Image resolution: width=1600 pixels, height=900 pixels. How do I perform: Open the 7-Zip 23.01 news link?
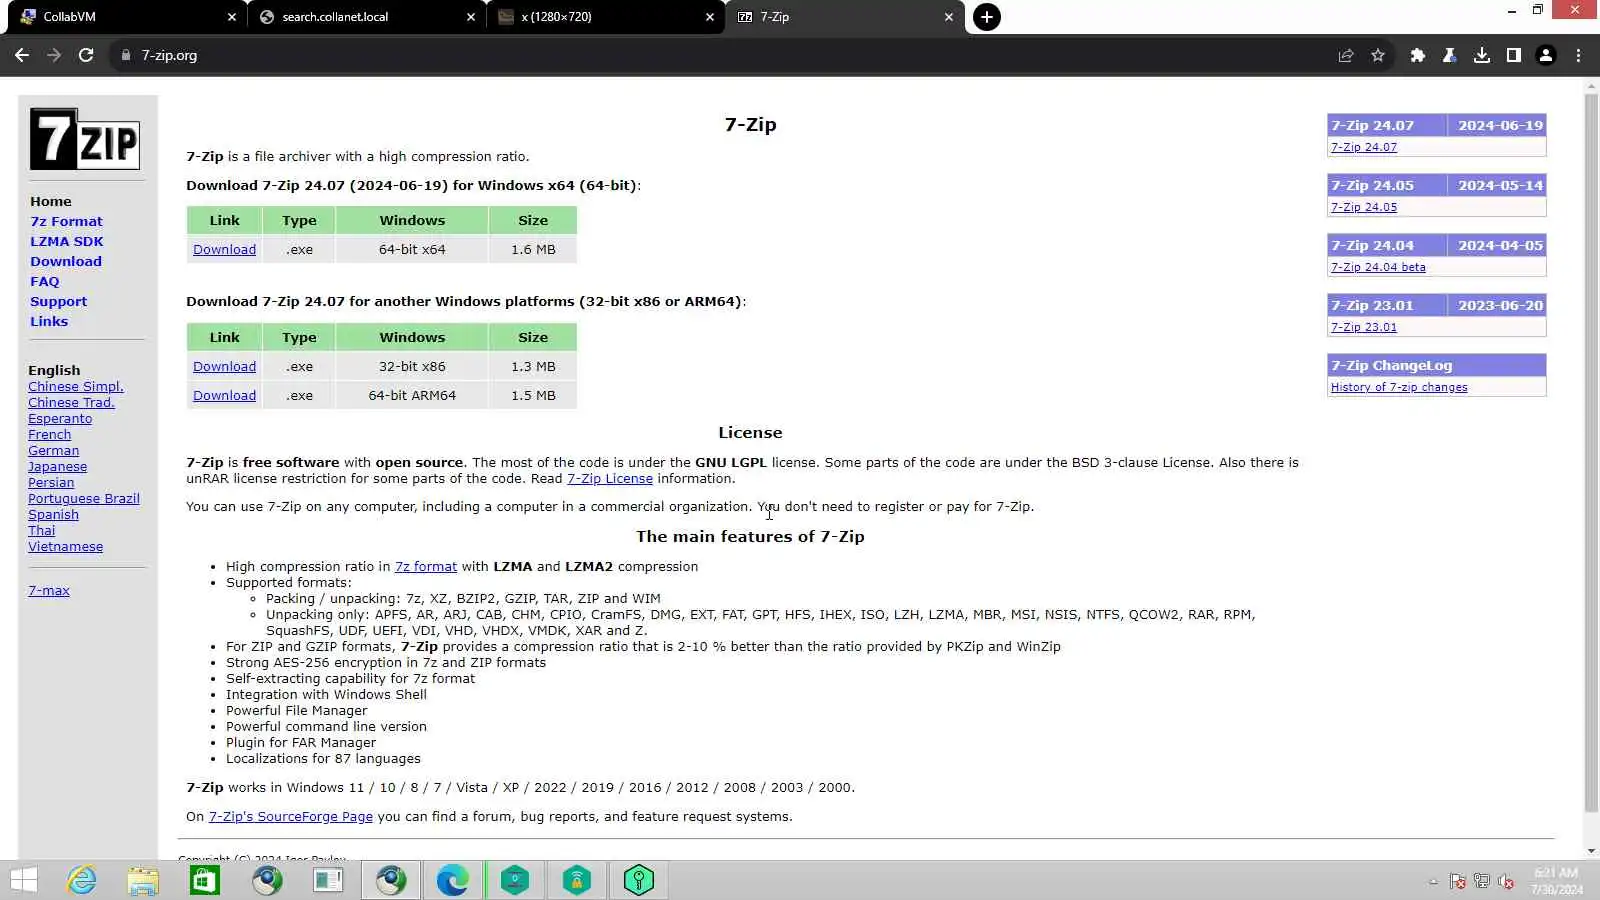click(1364, 327)
